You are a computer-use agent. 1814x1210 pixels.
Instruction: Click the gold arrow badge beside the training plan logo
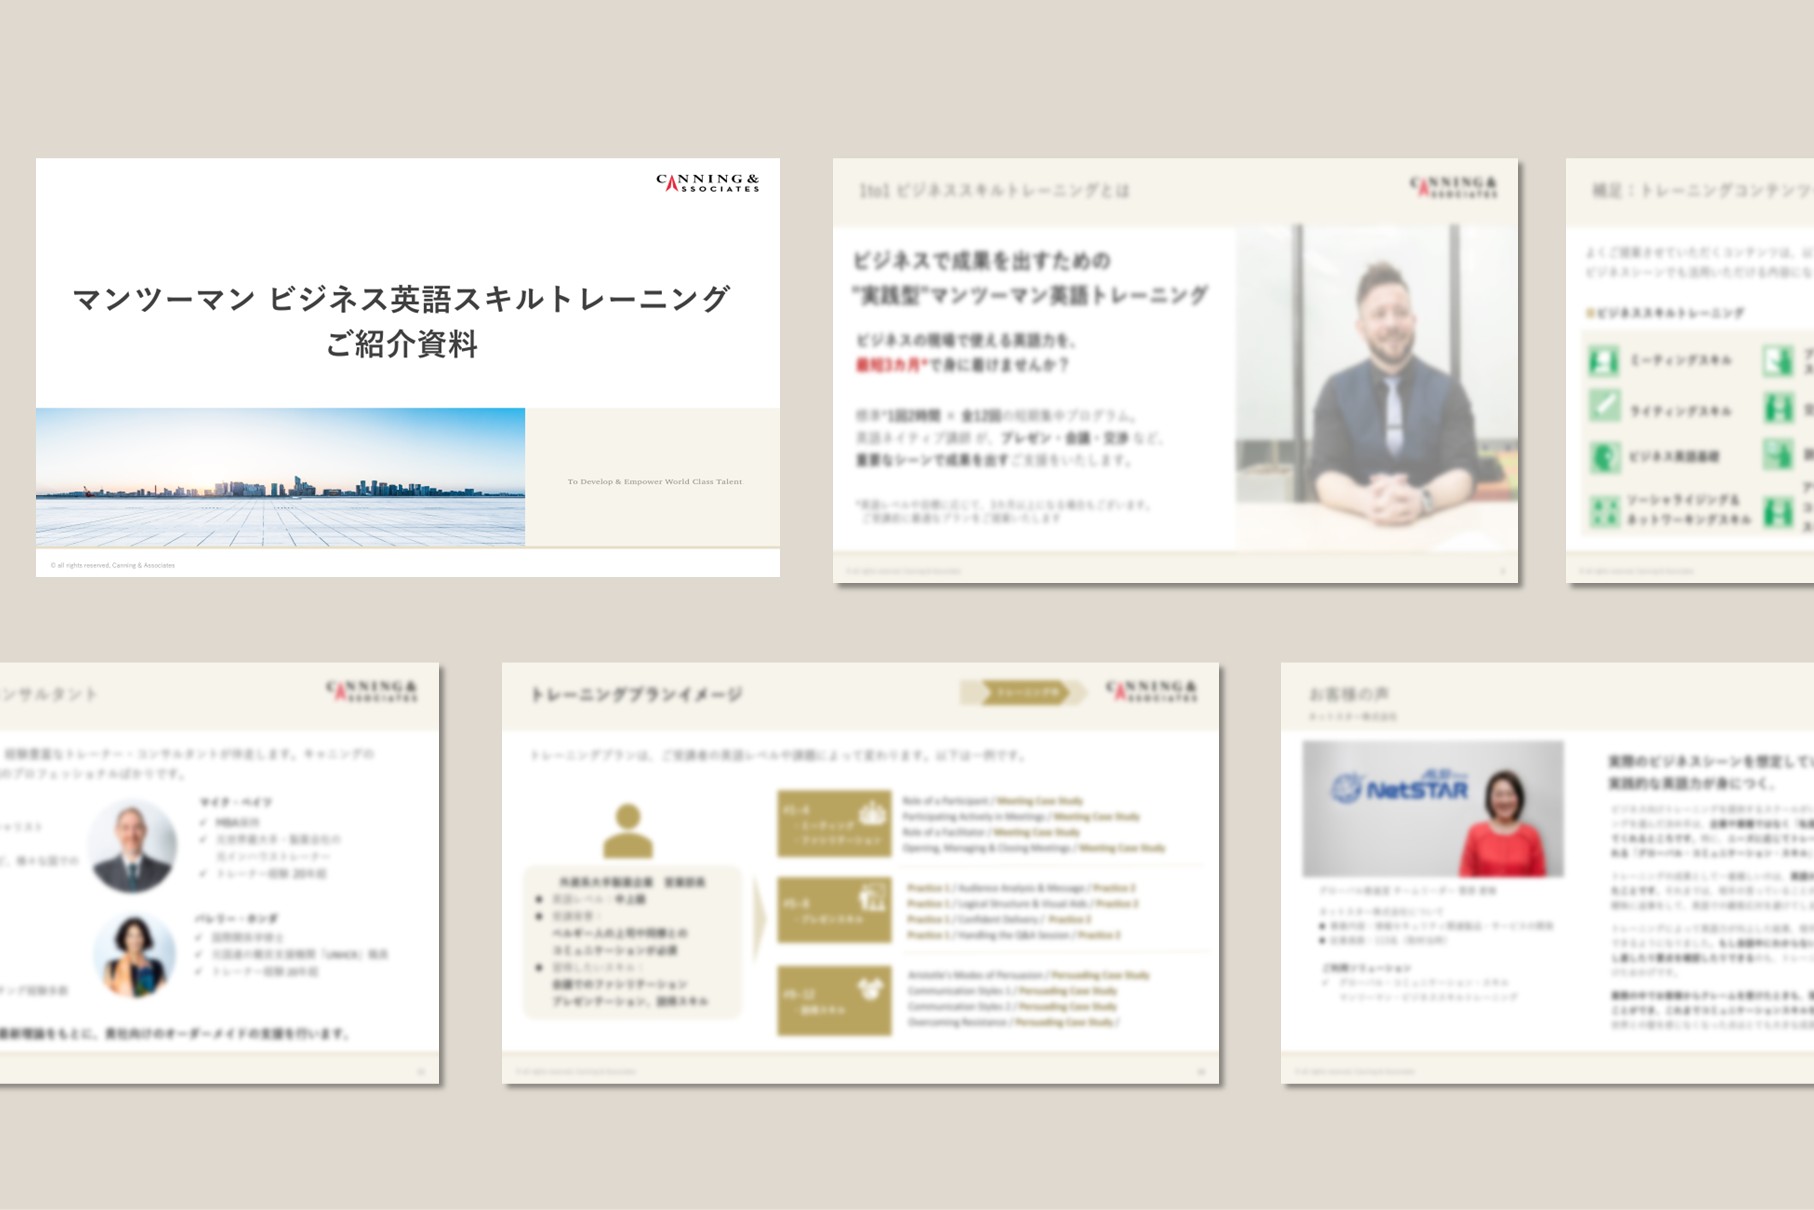click(x=1023, y=692)
